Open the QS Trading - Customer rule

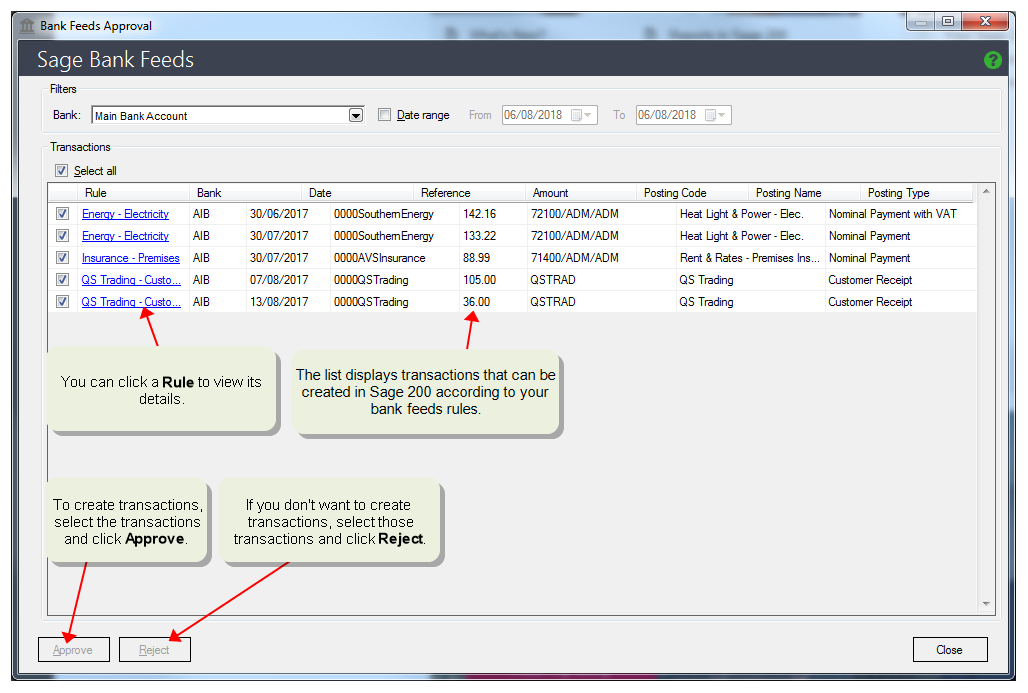pyautogui.click(x=130, y=279)
